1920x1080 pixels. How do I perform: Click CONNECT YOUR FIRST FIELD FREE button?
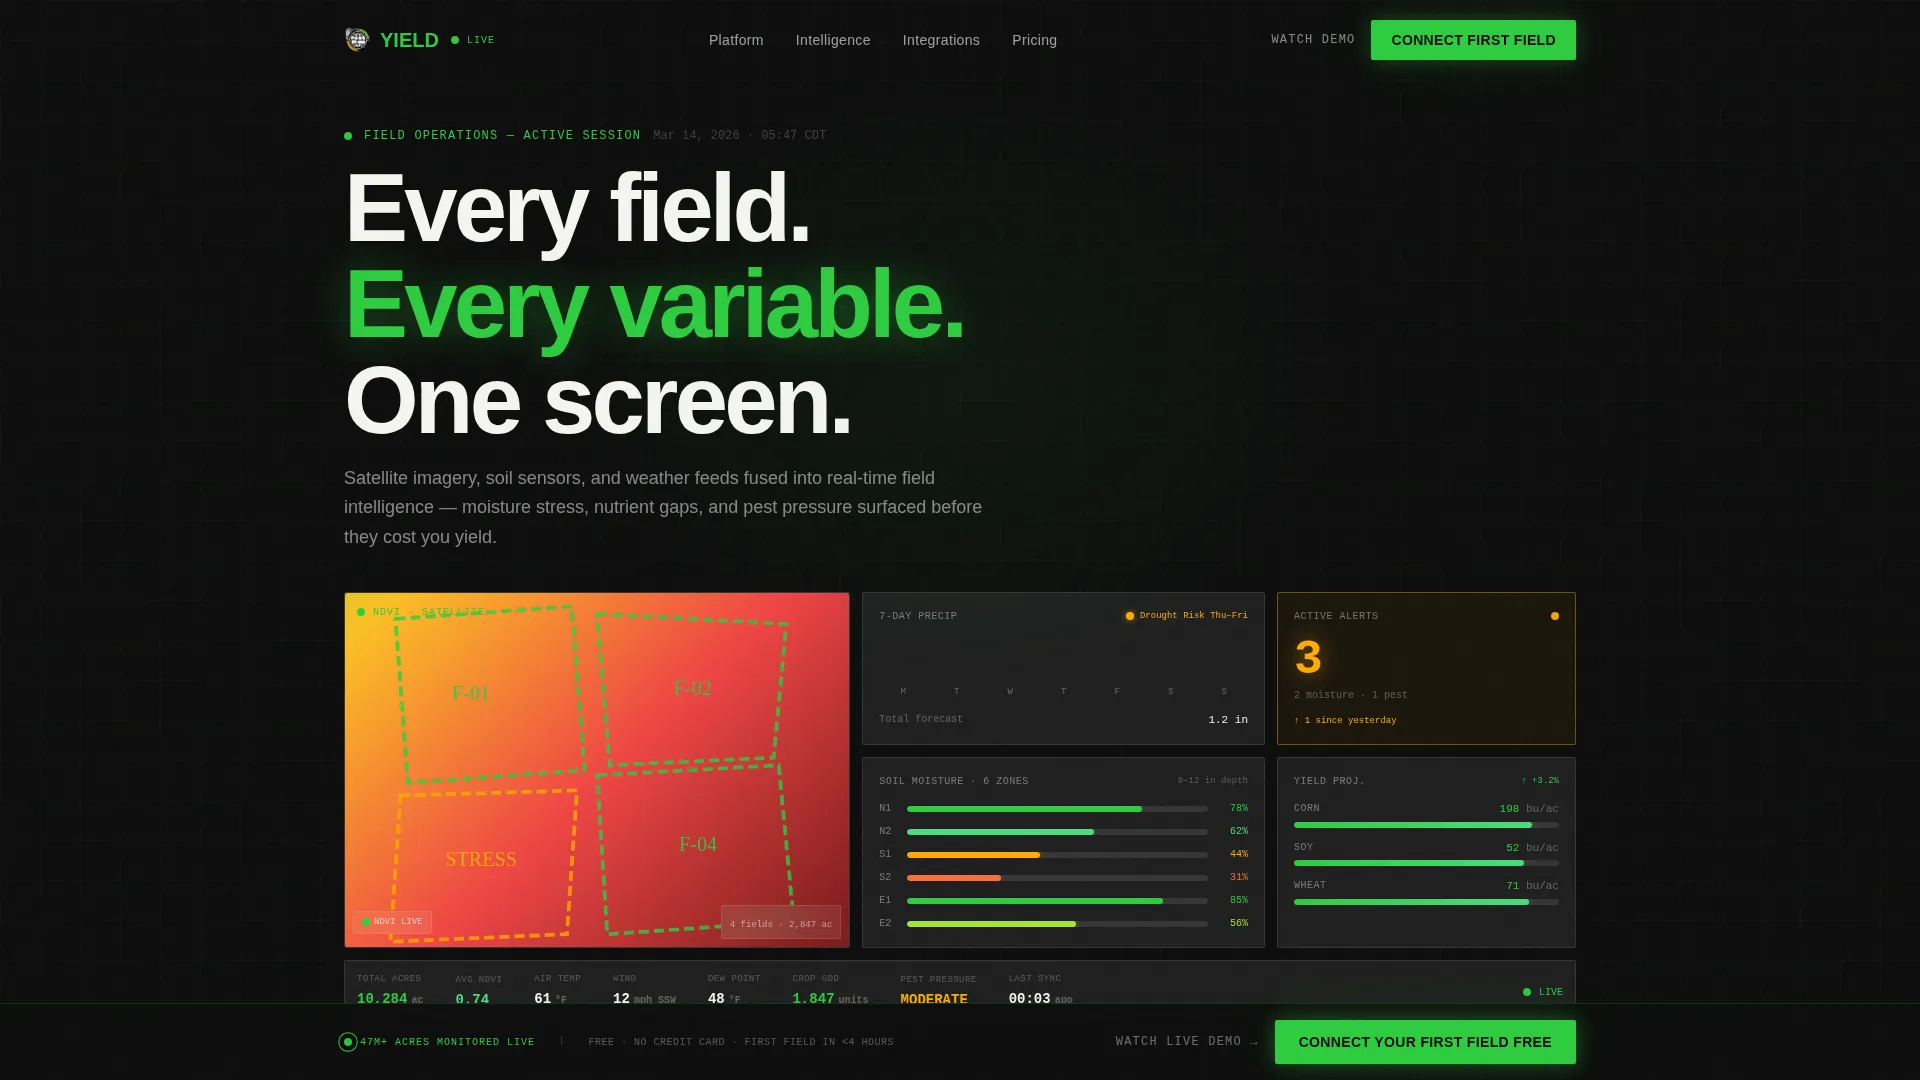coord(1425,1042)
